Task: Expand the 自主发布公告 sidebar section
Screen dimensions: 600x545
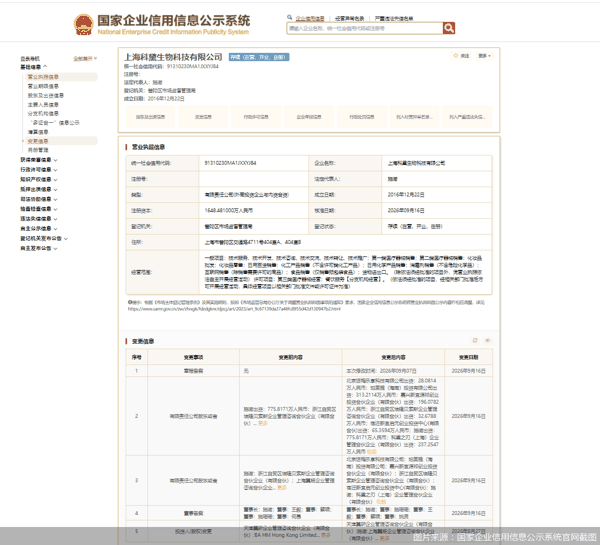Action: click(39, 248)
